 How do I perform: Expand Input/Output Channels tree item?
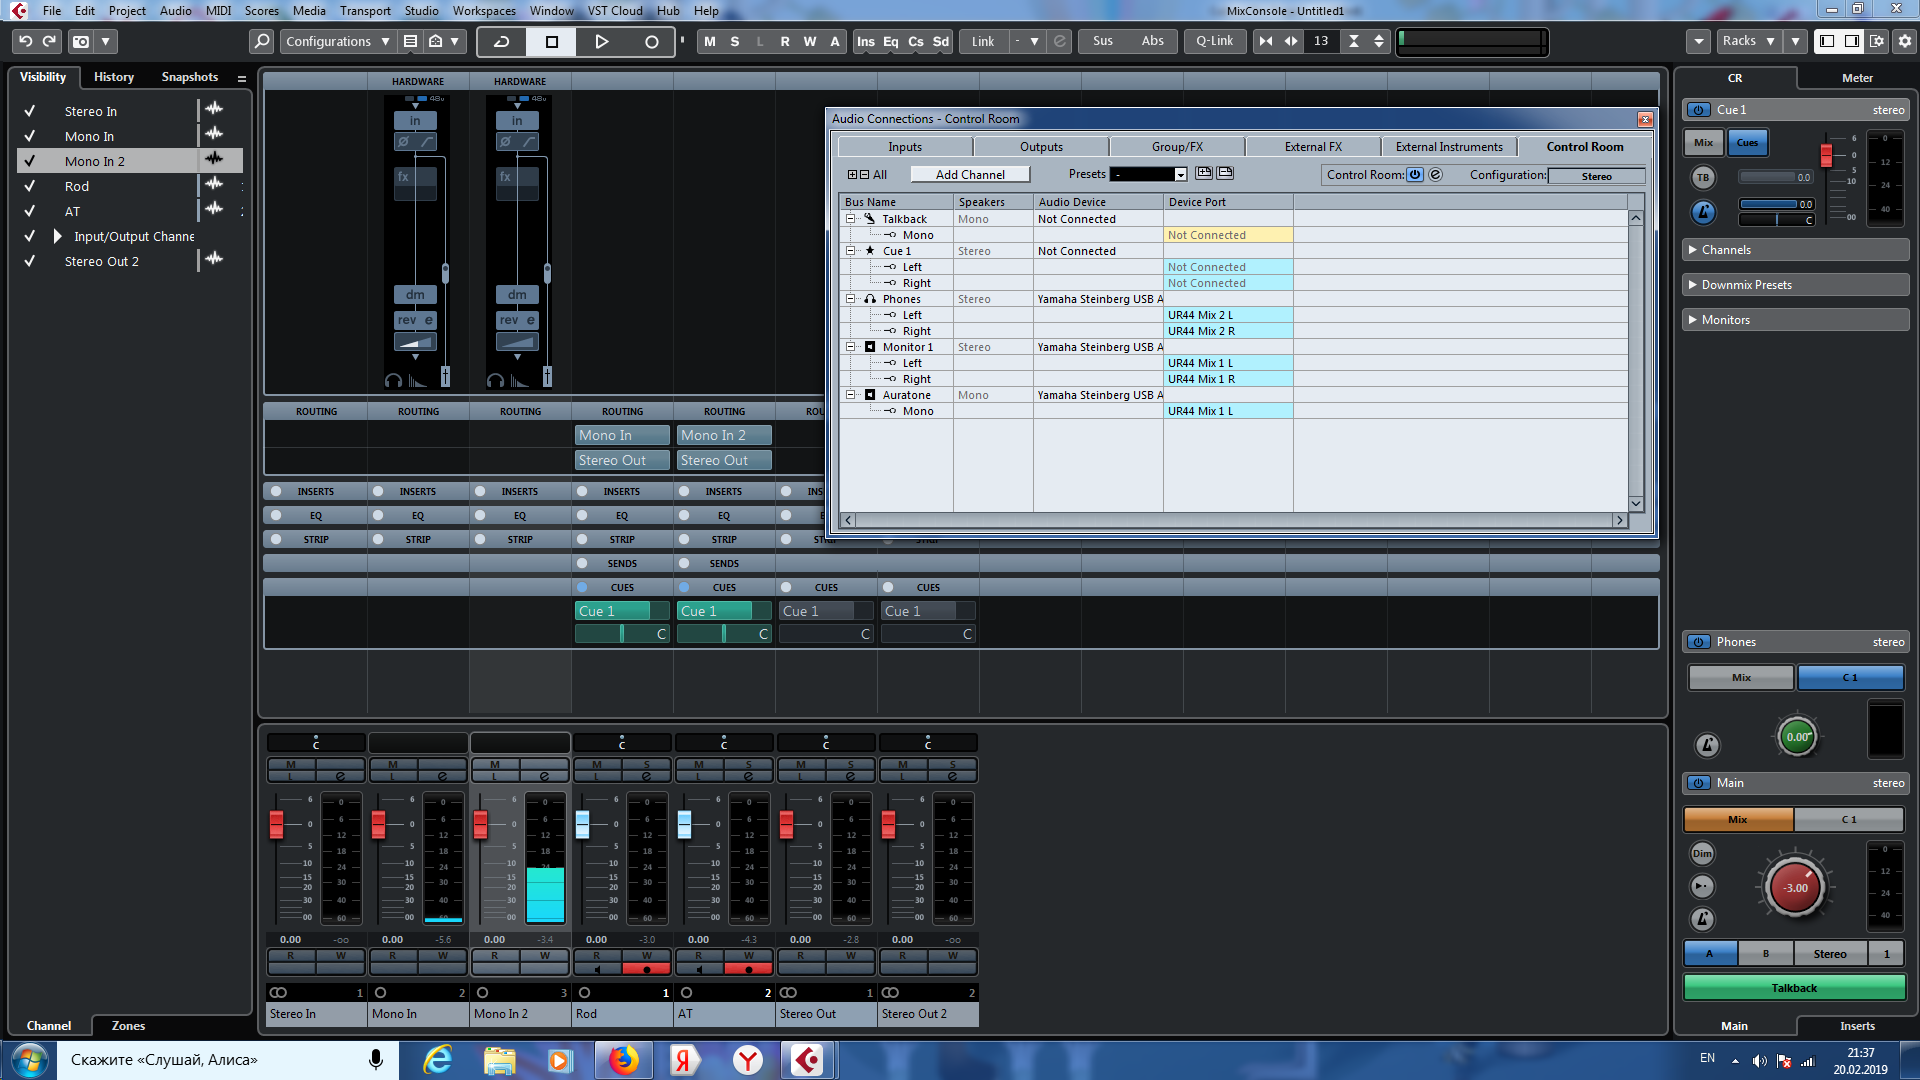point(57,236)
